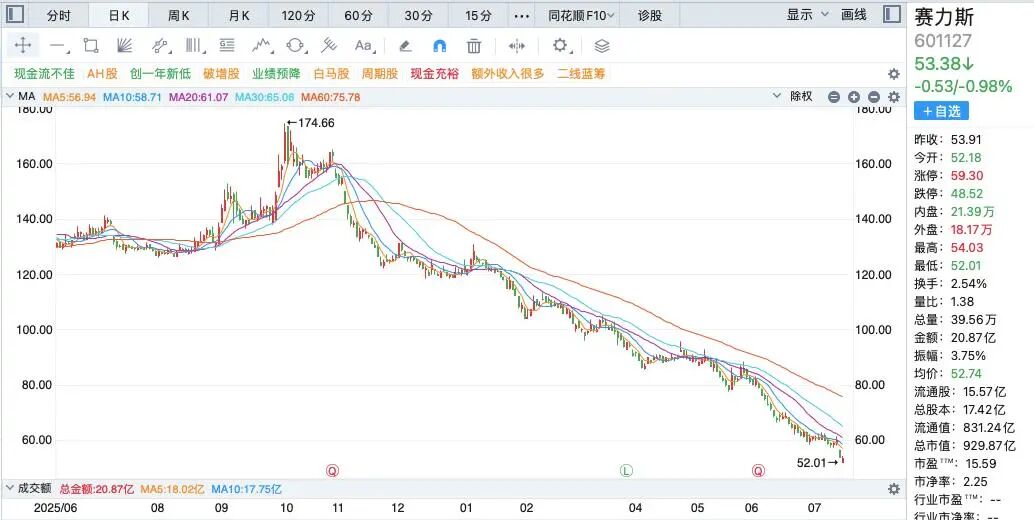Switch to the 日K tab
This screenshot has width=1034, height=520.
point(119,15)
